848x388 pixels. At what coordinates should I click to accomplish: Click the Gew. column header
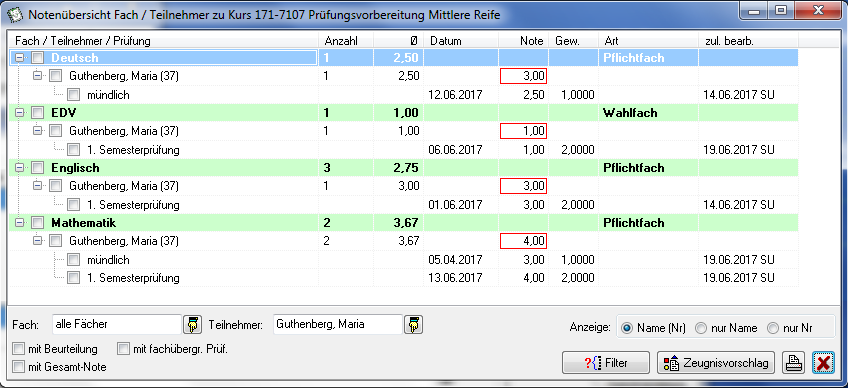(573, 41)
